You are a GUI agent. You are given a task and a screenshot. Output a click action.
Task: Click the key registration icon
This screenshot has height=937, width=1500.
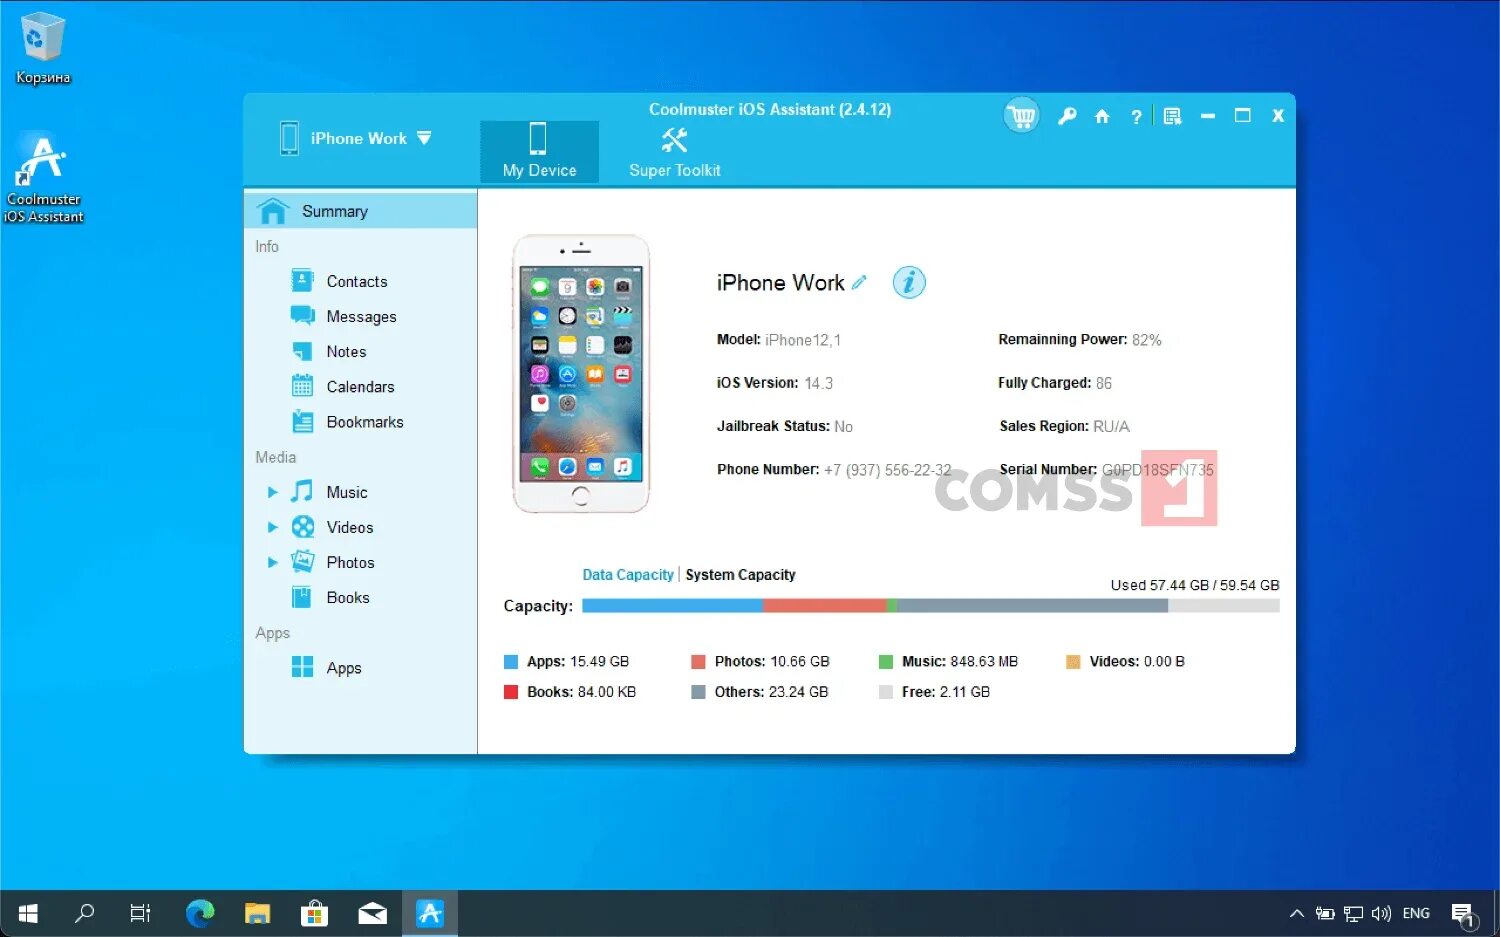point(1067,116)
